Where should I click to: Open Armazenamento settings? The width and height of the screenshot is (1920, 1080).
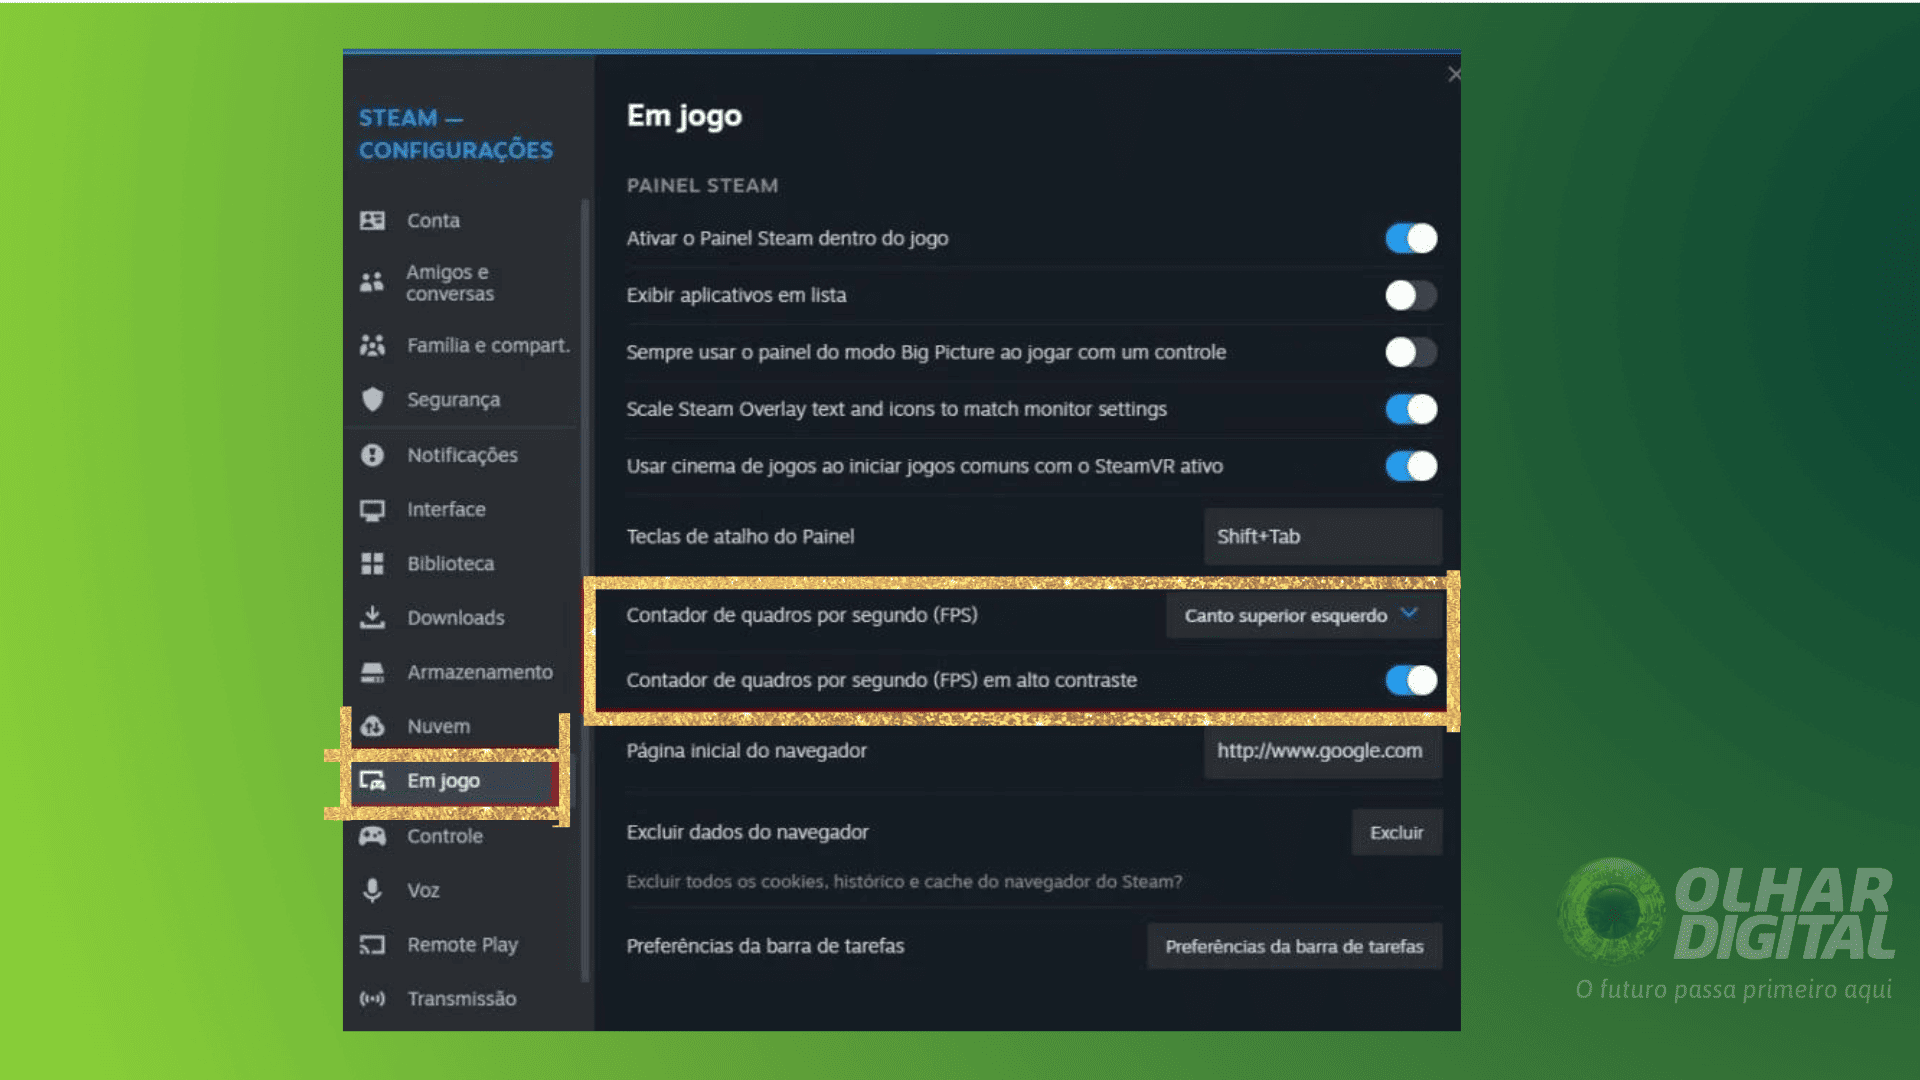(462, 672)
